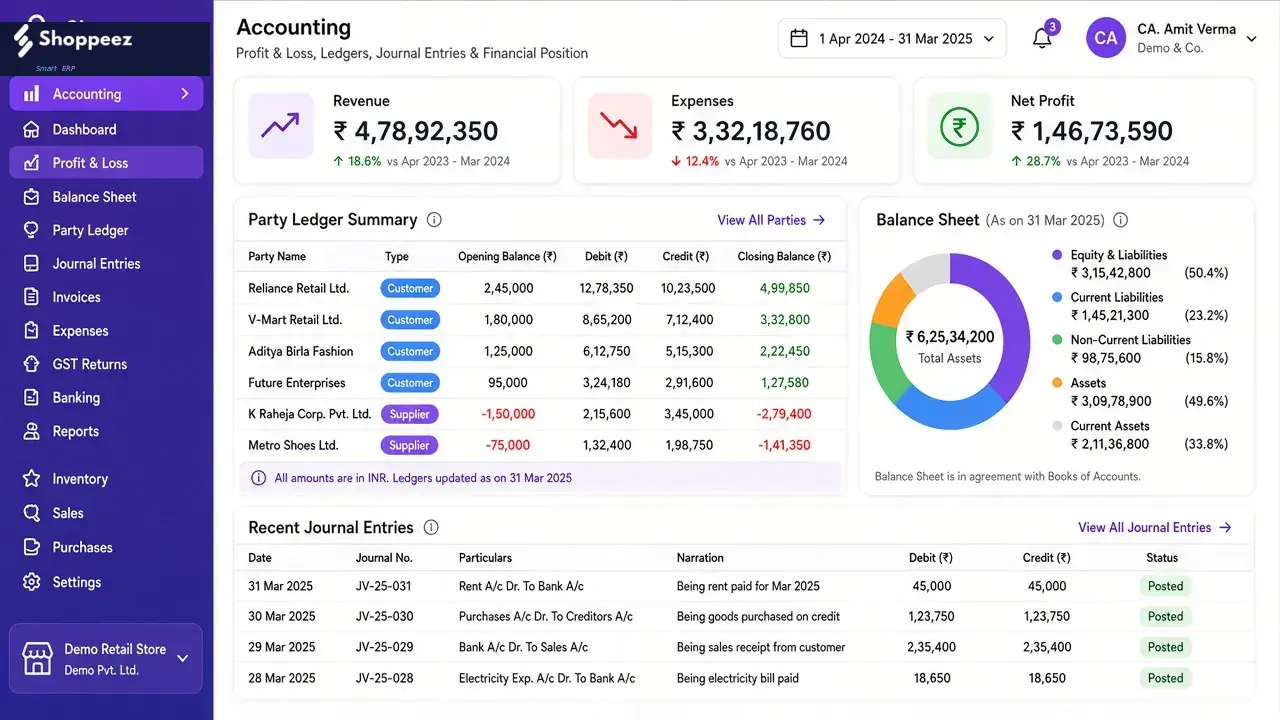Click the calendar icon in date range
The image size is (1280, 720).
pos(799,38)
